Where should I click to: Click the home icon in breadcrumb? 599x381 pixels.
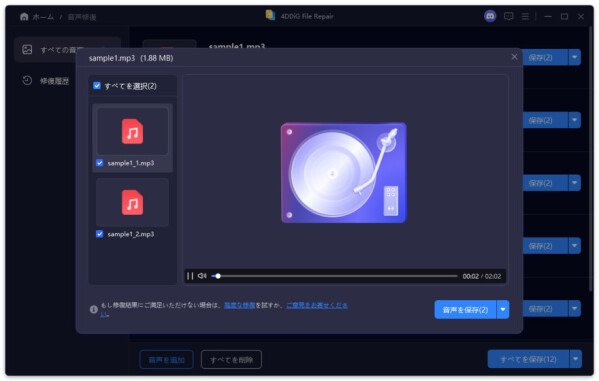click(24, 16)
